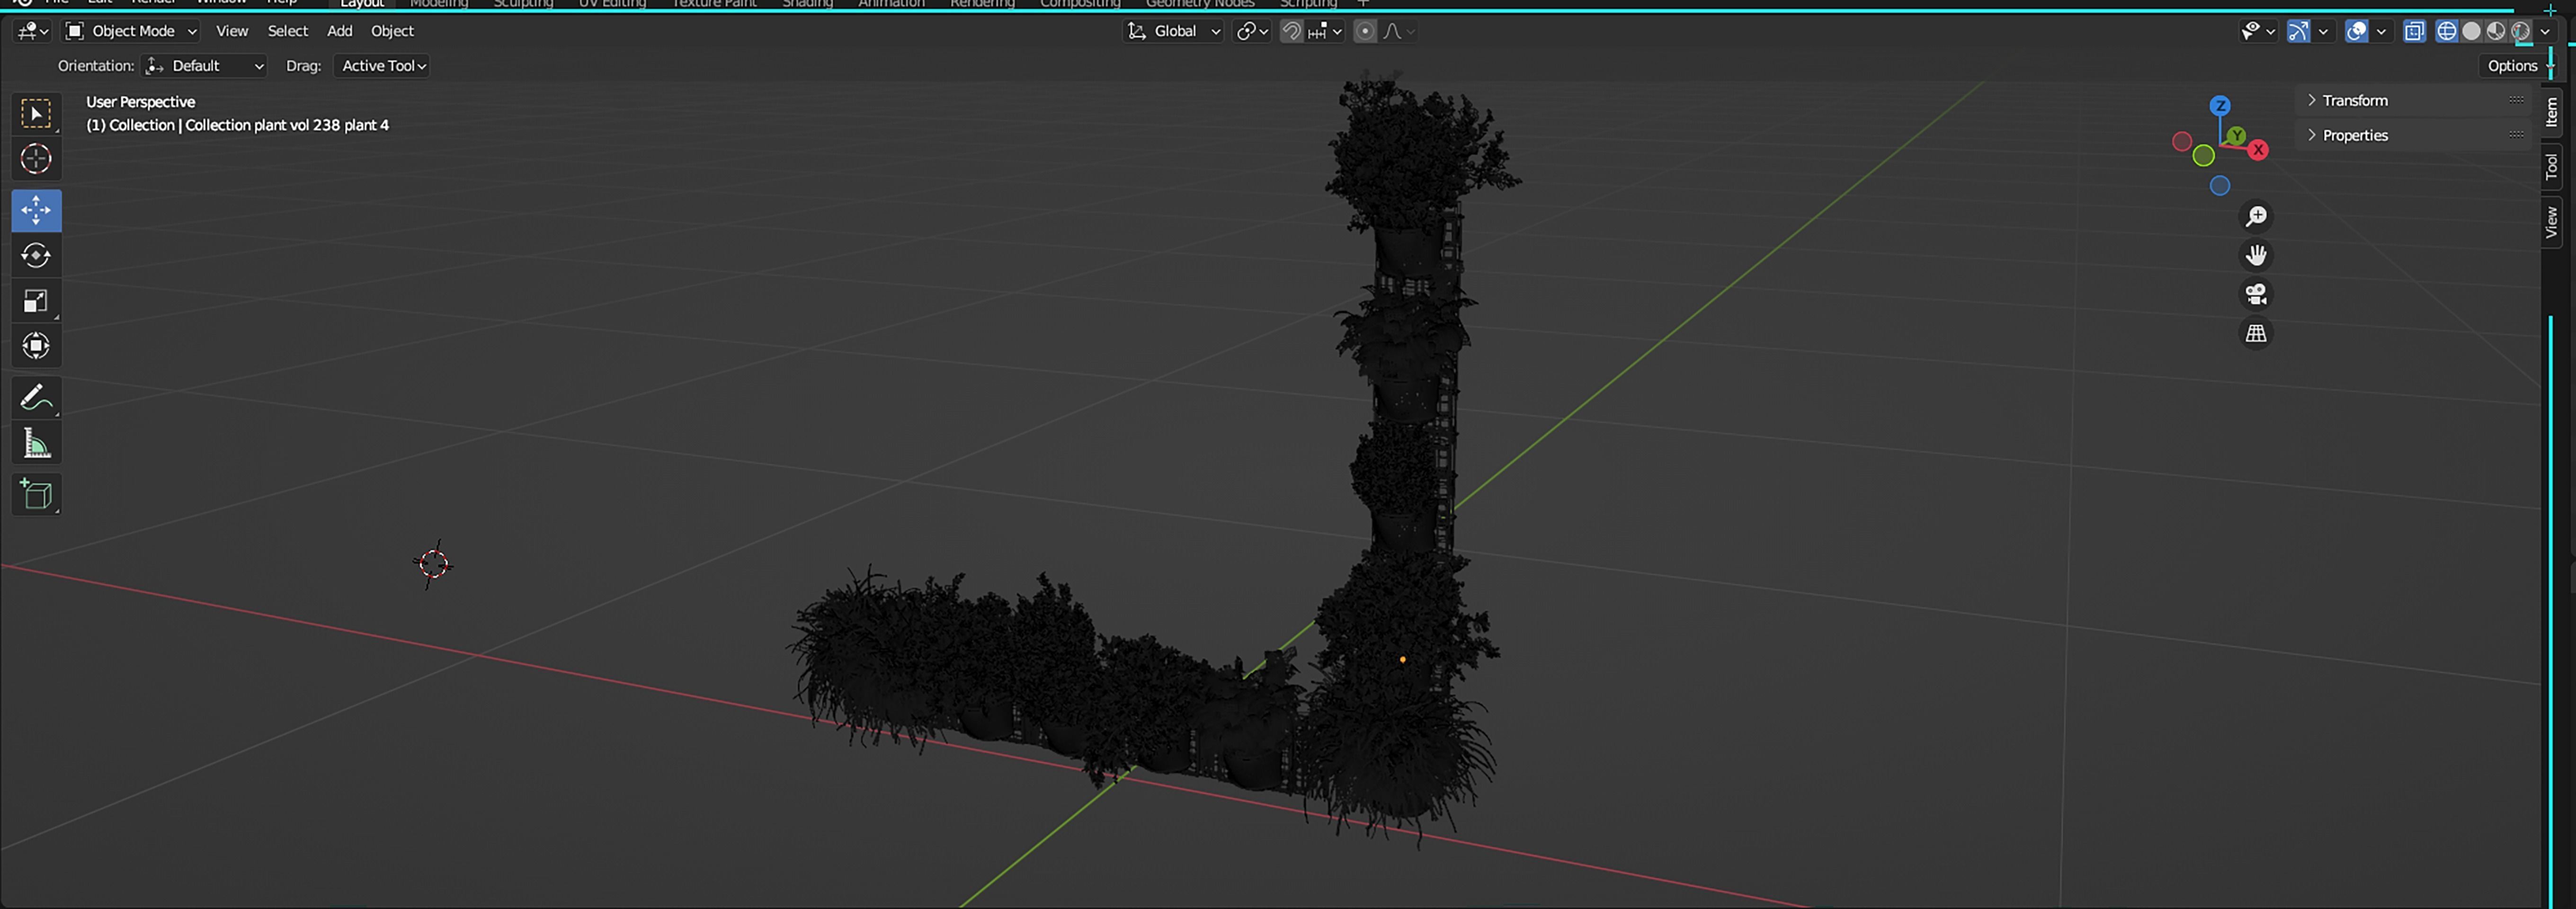Switch to solid viewport shading

[x=2471, y=31]
